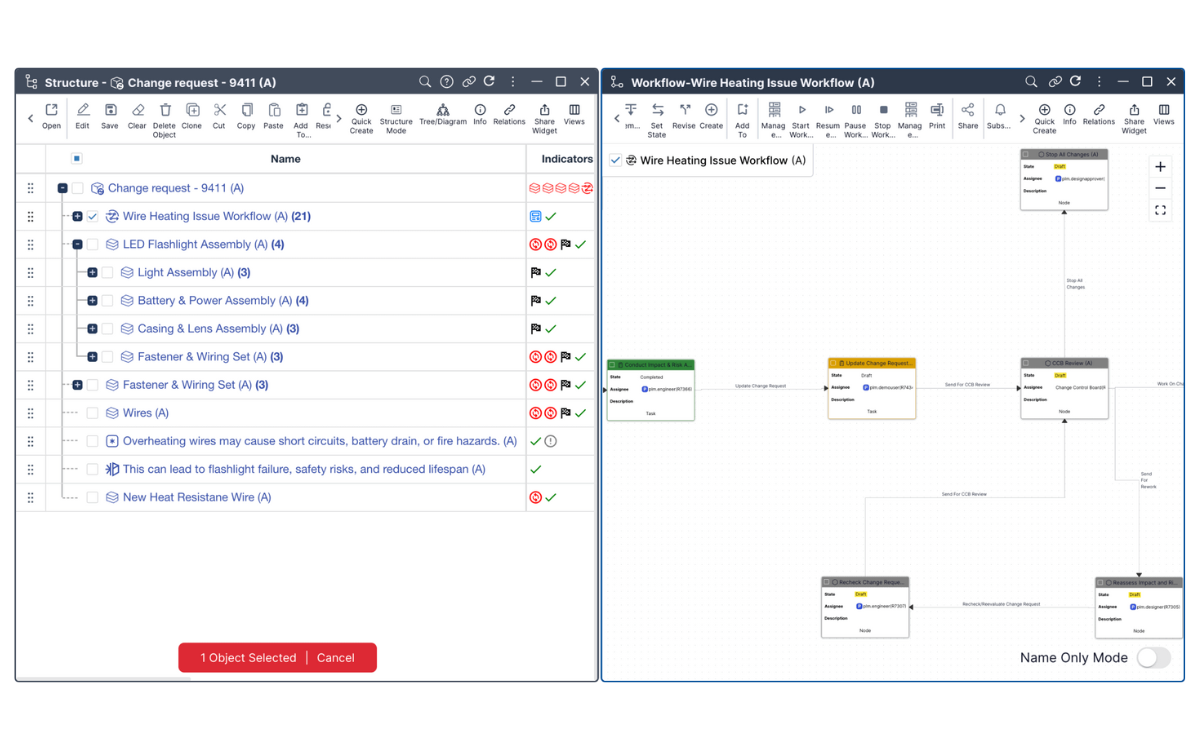Open the Views menu in Structure toolbar
Viewport: 1200px width, 750px height.
pos(574,110)
